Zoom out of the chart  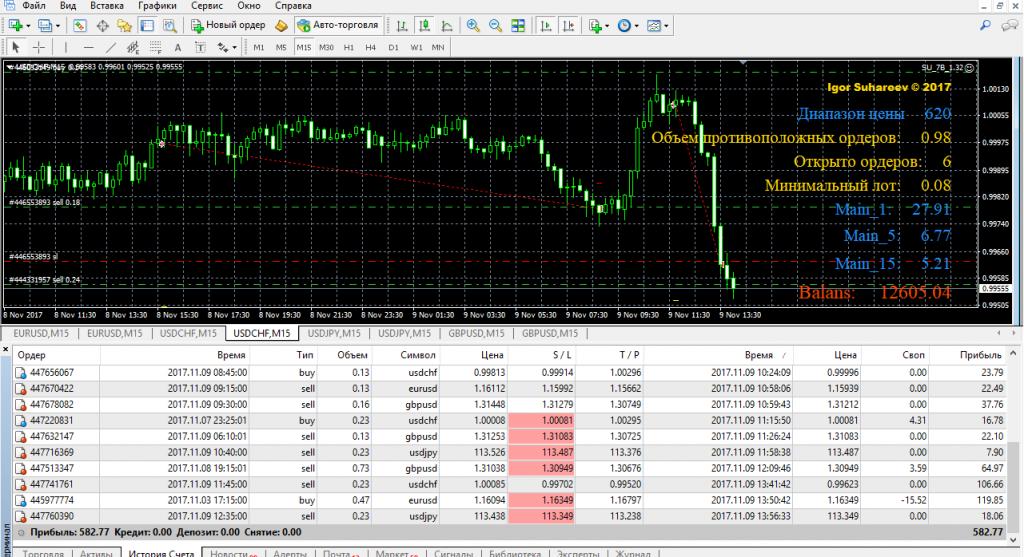(493, 25)
